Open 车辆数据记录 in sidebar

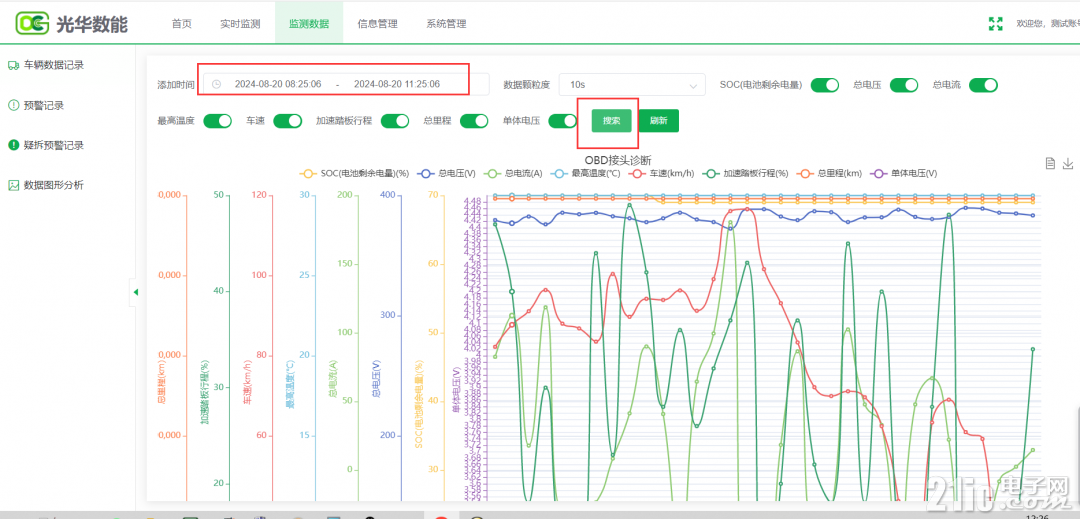[x=54, y=65]
